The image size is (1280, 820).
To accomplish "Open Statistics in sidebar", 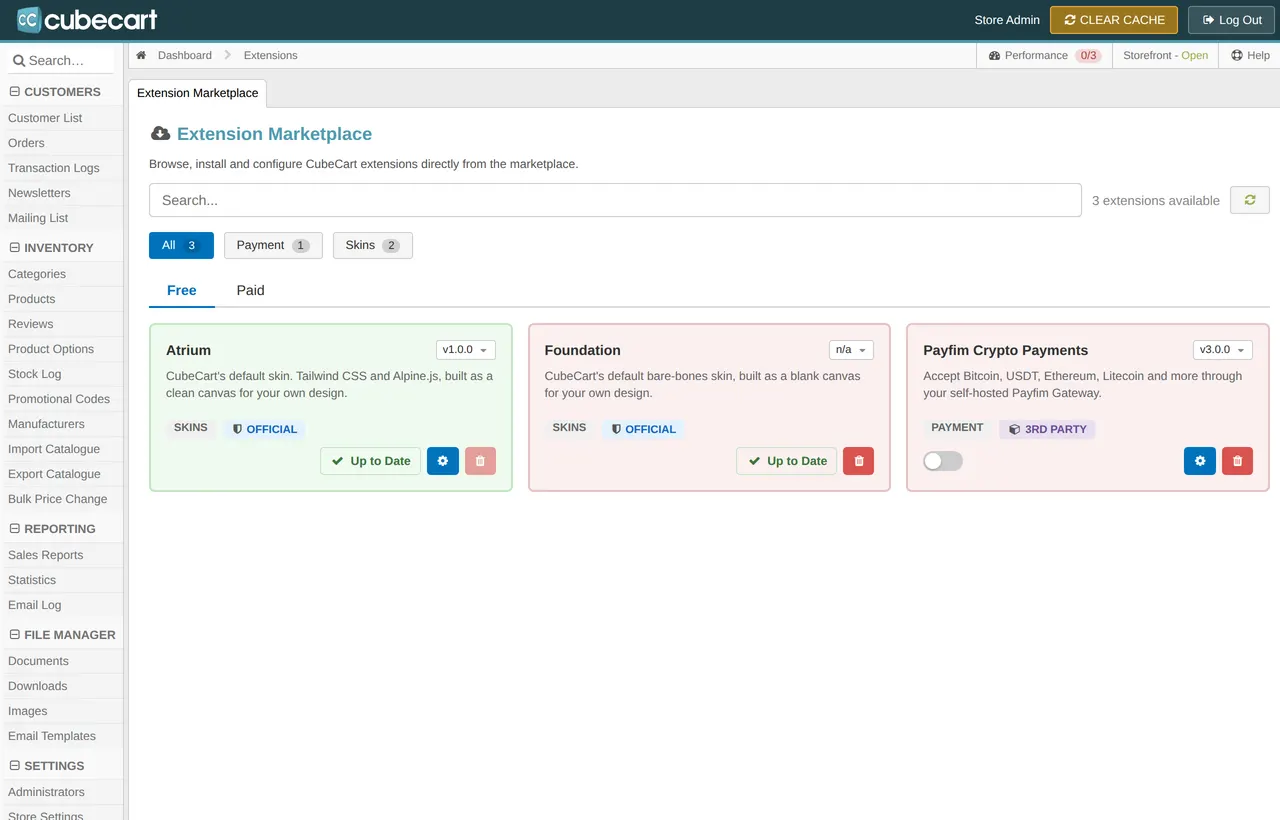I will tap(32, 580).
